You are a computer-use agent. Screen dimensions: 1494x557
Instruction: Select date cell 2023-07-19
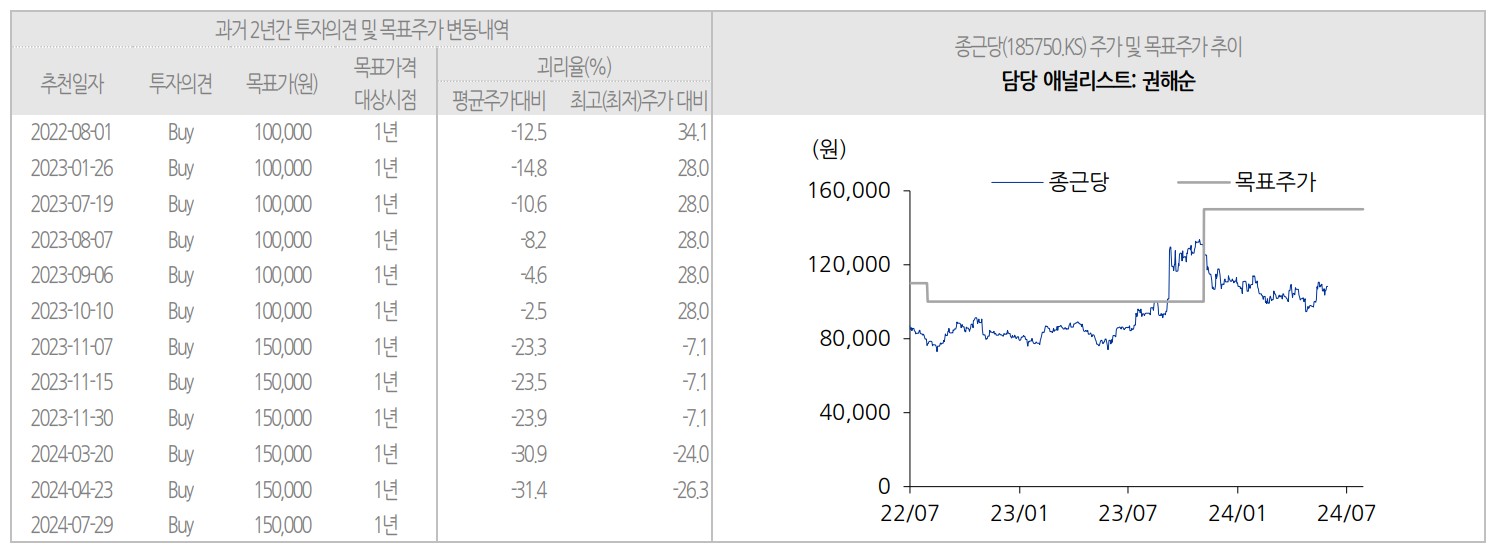72,204
